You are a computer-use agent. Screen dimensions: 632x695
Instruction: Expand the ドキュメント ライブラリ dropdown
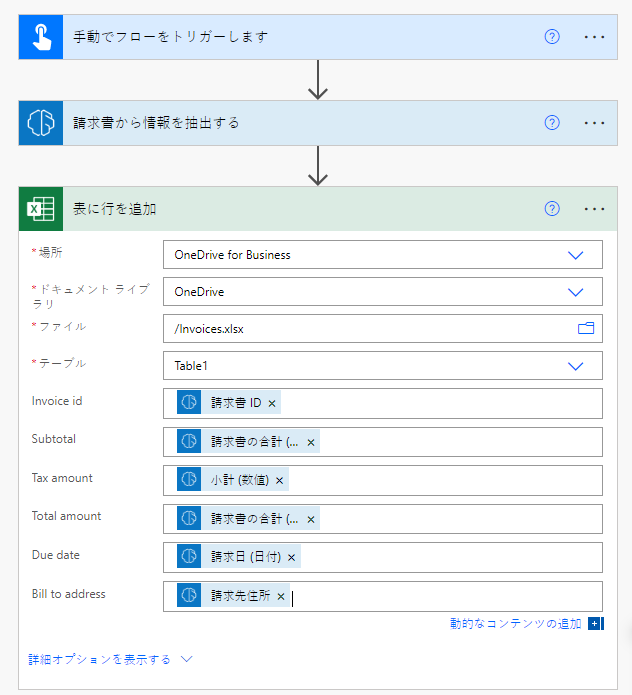(575, 292)
